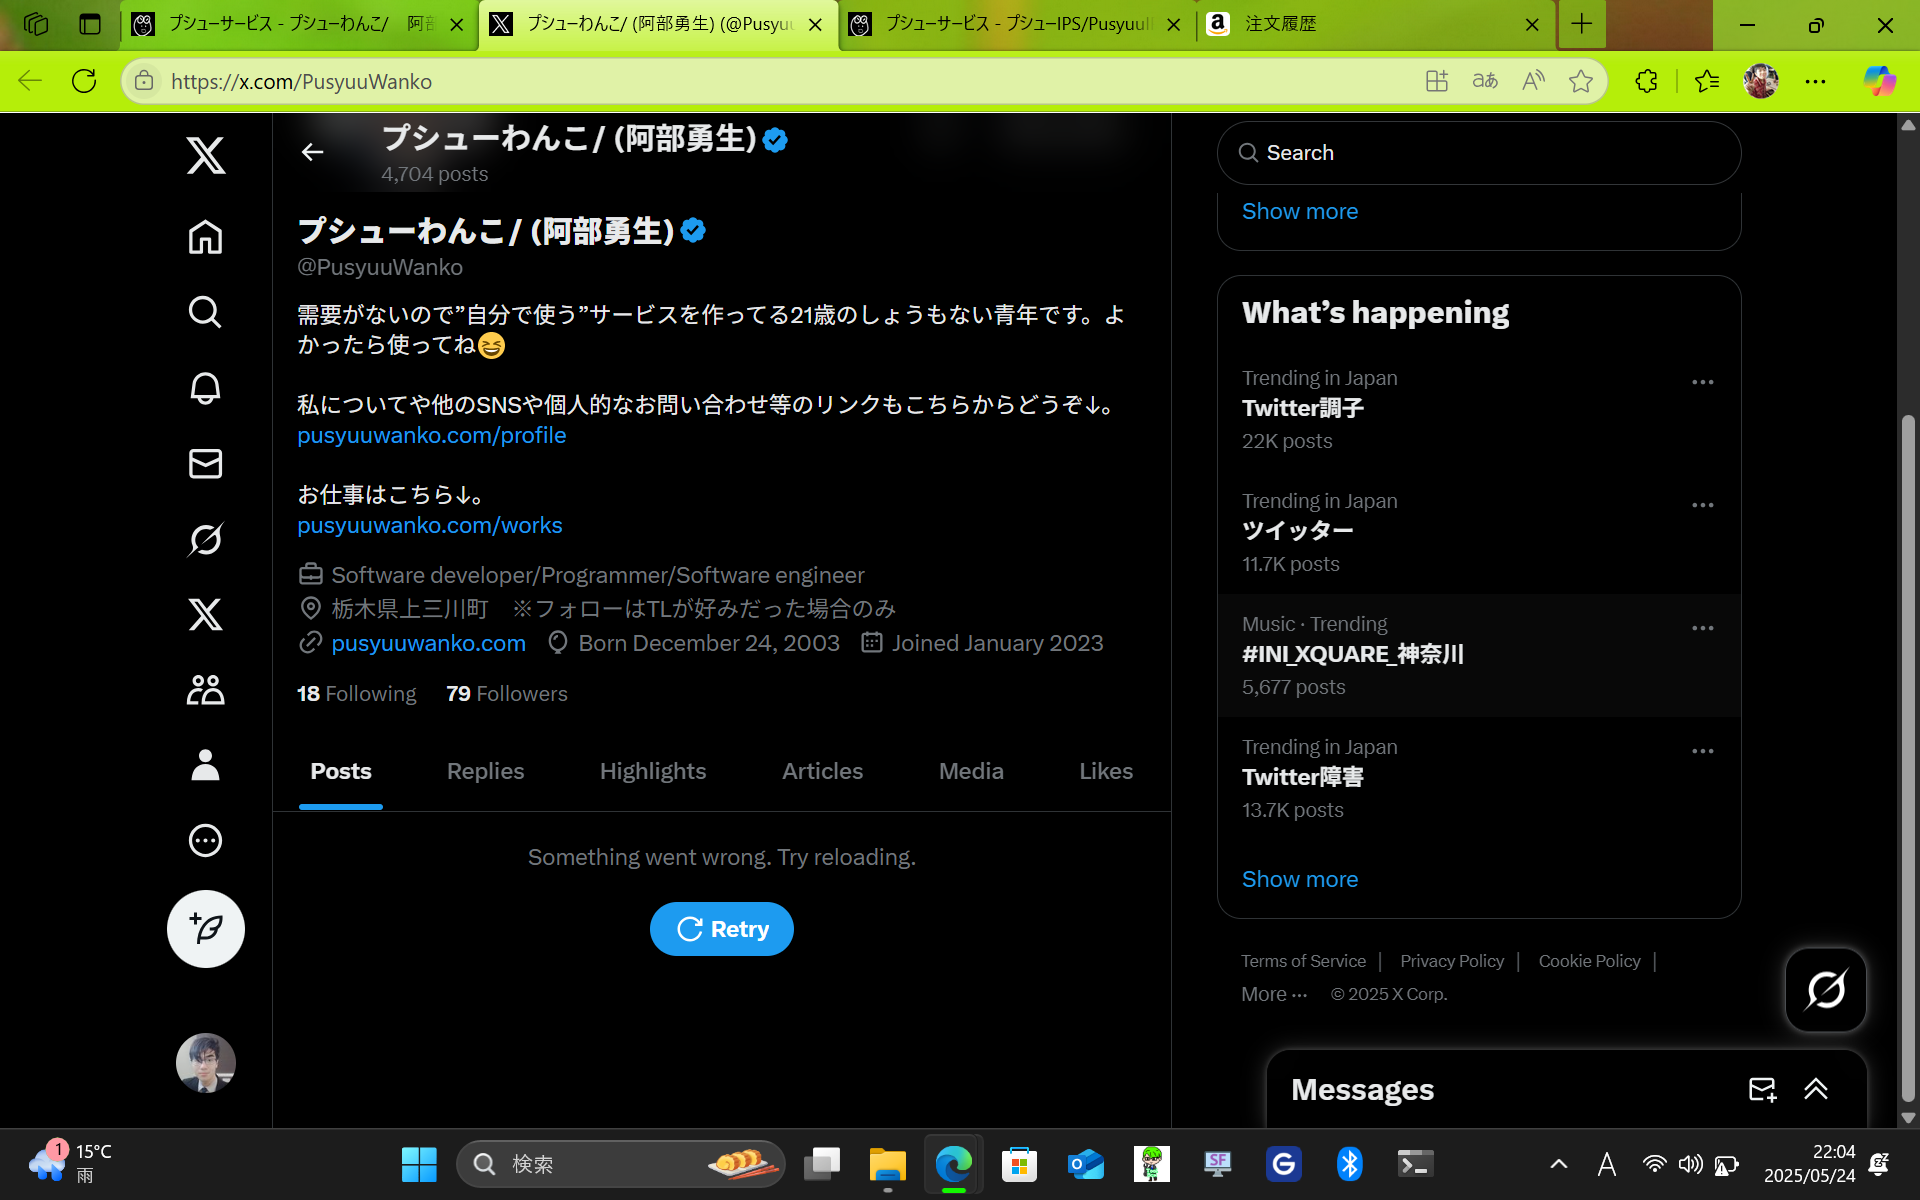Click the browser address bar URL
Image resolution: width=1920 pixels, height=1200 pixels.
(x=301, y=81)
